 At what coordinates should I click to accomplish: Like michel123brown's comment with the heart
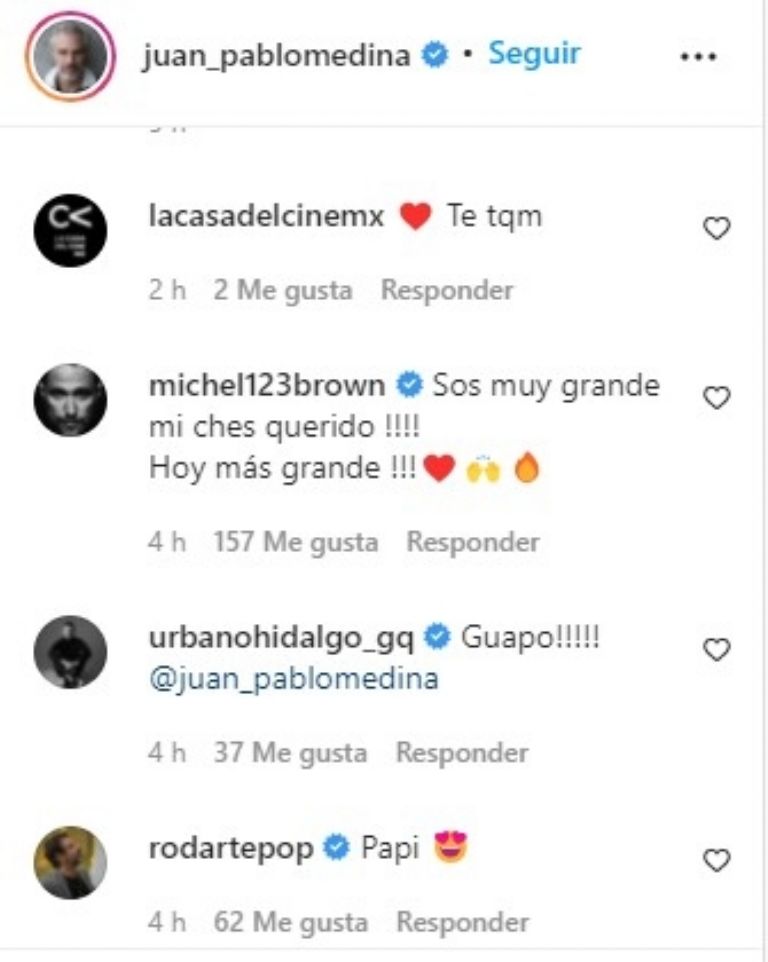coord(716,398)
